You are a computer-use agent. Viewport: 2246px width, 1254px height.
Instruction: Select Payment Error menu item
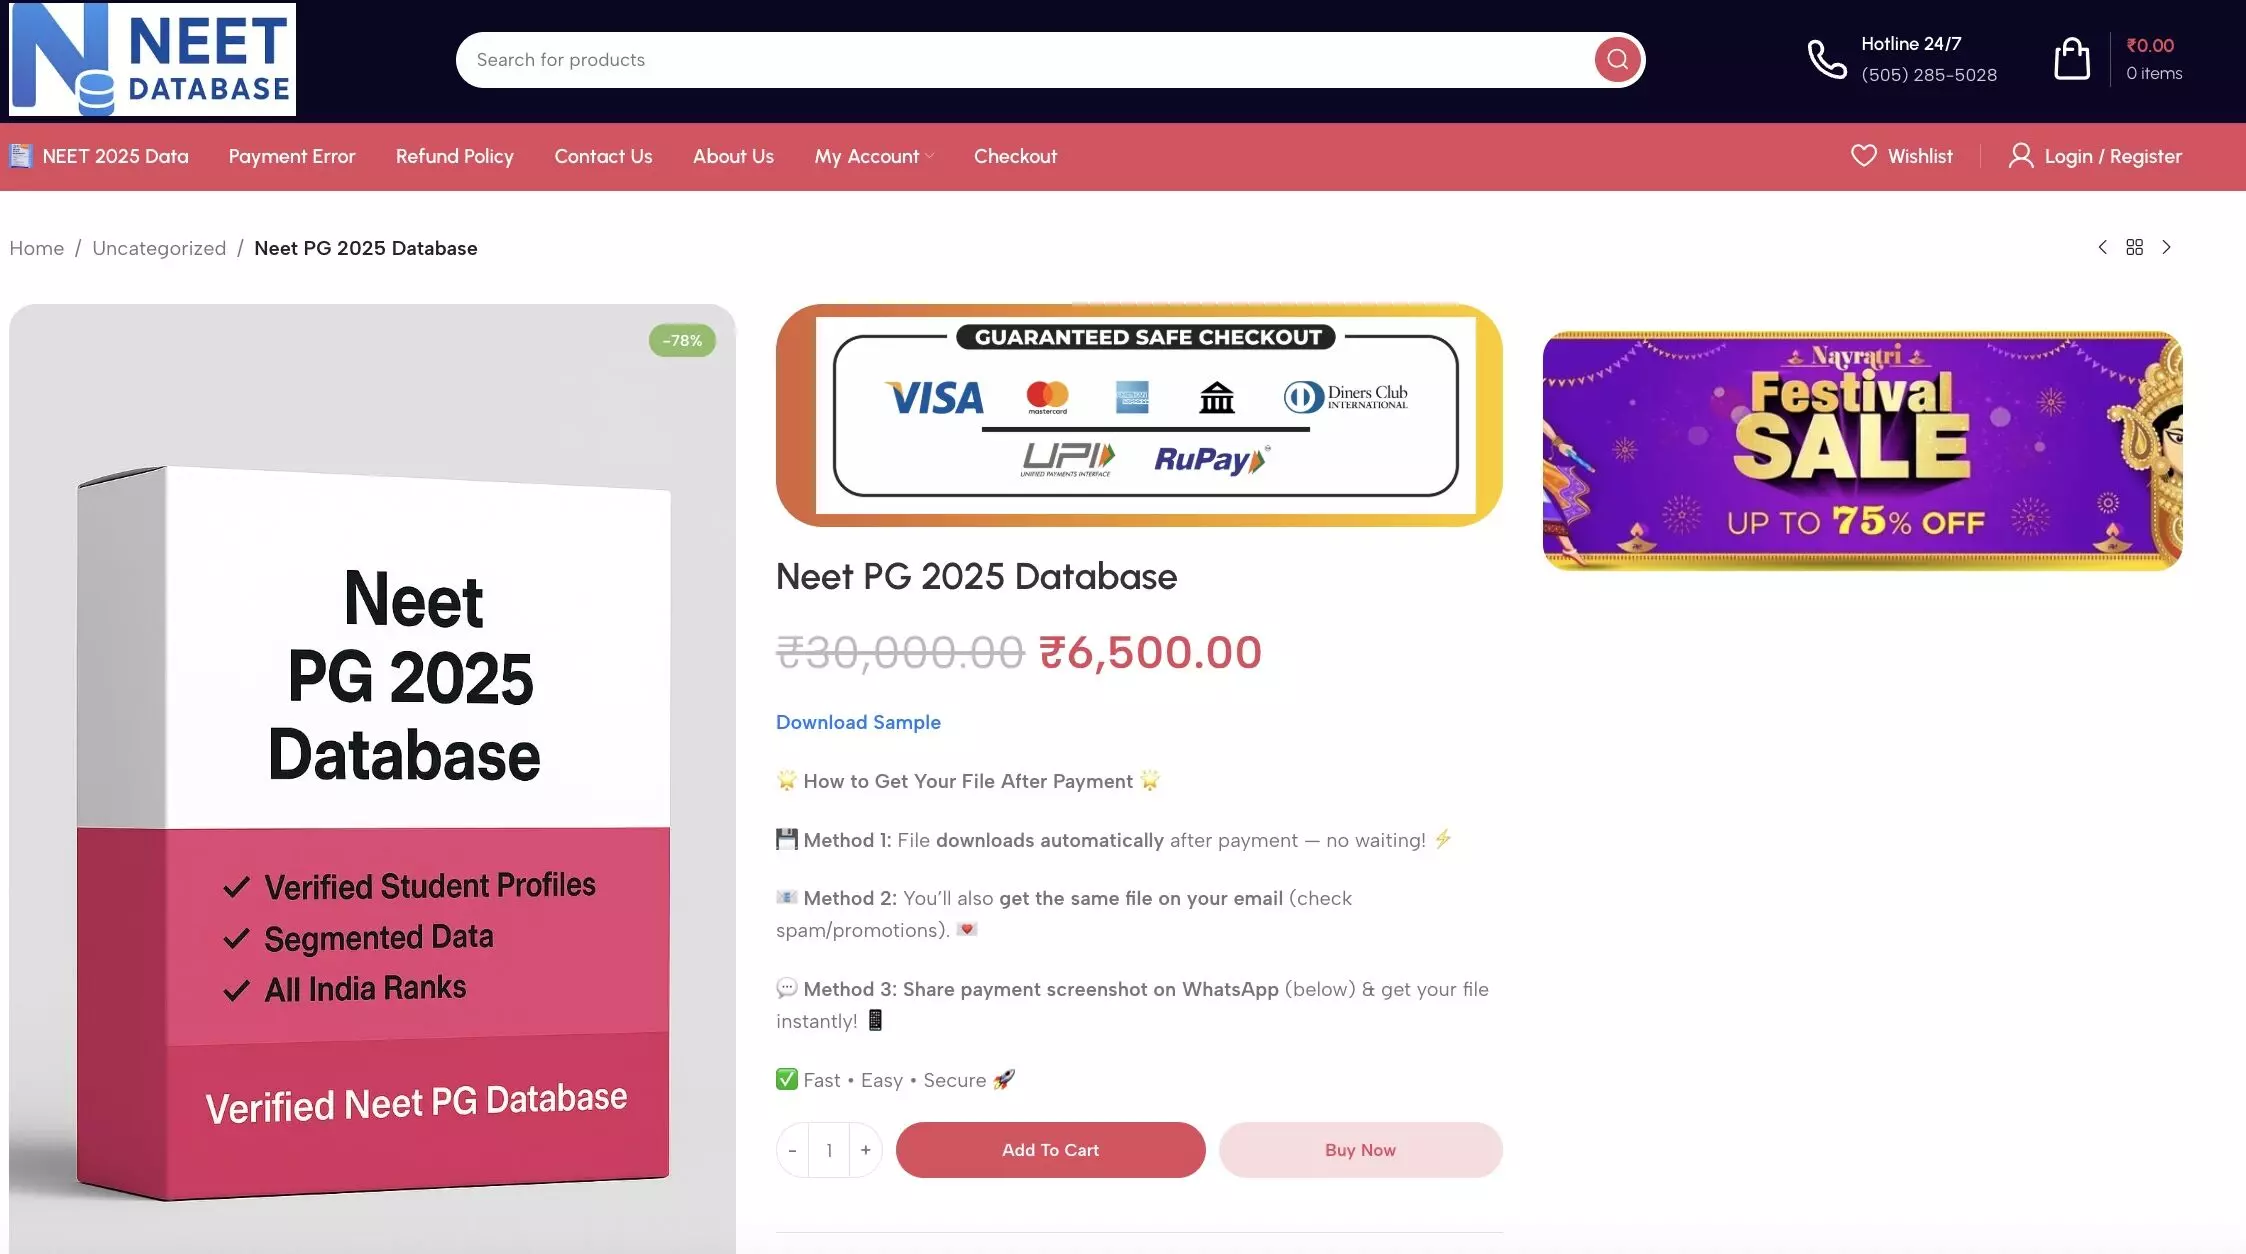click(x=292, y=156)
